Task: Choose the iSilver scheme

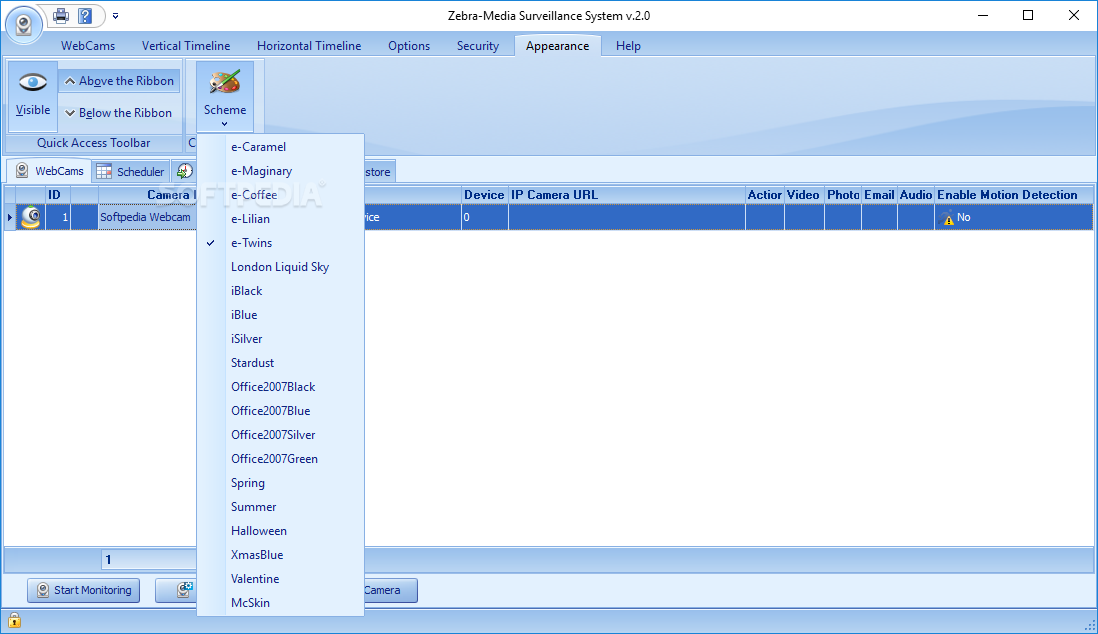Action: click(281, 339)
